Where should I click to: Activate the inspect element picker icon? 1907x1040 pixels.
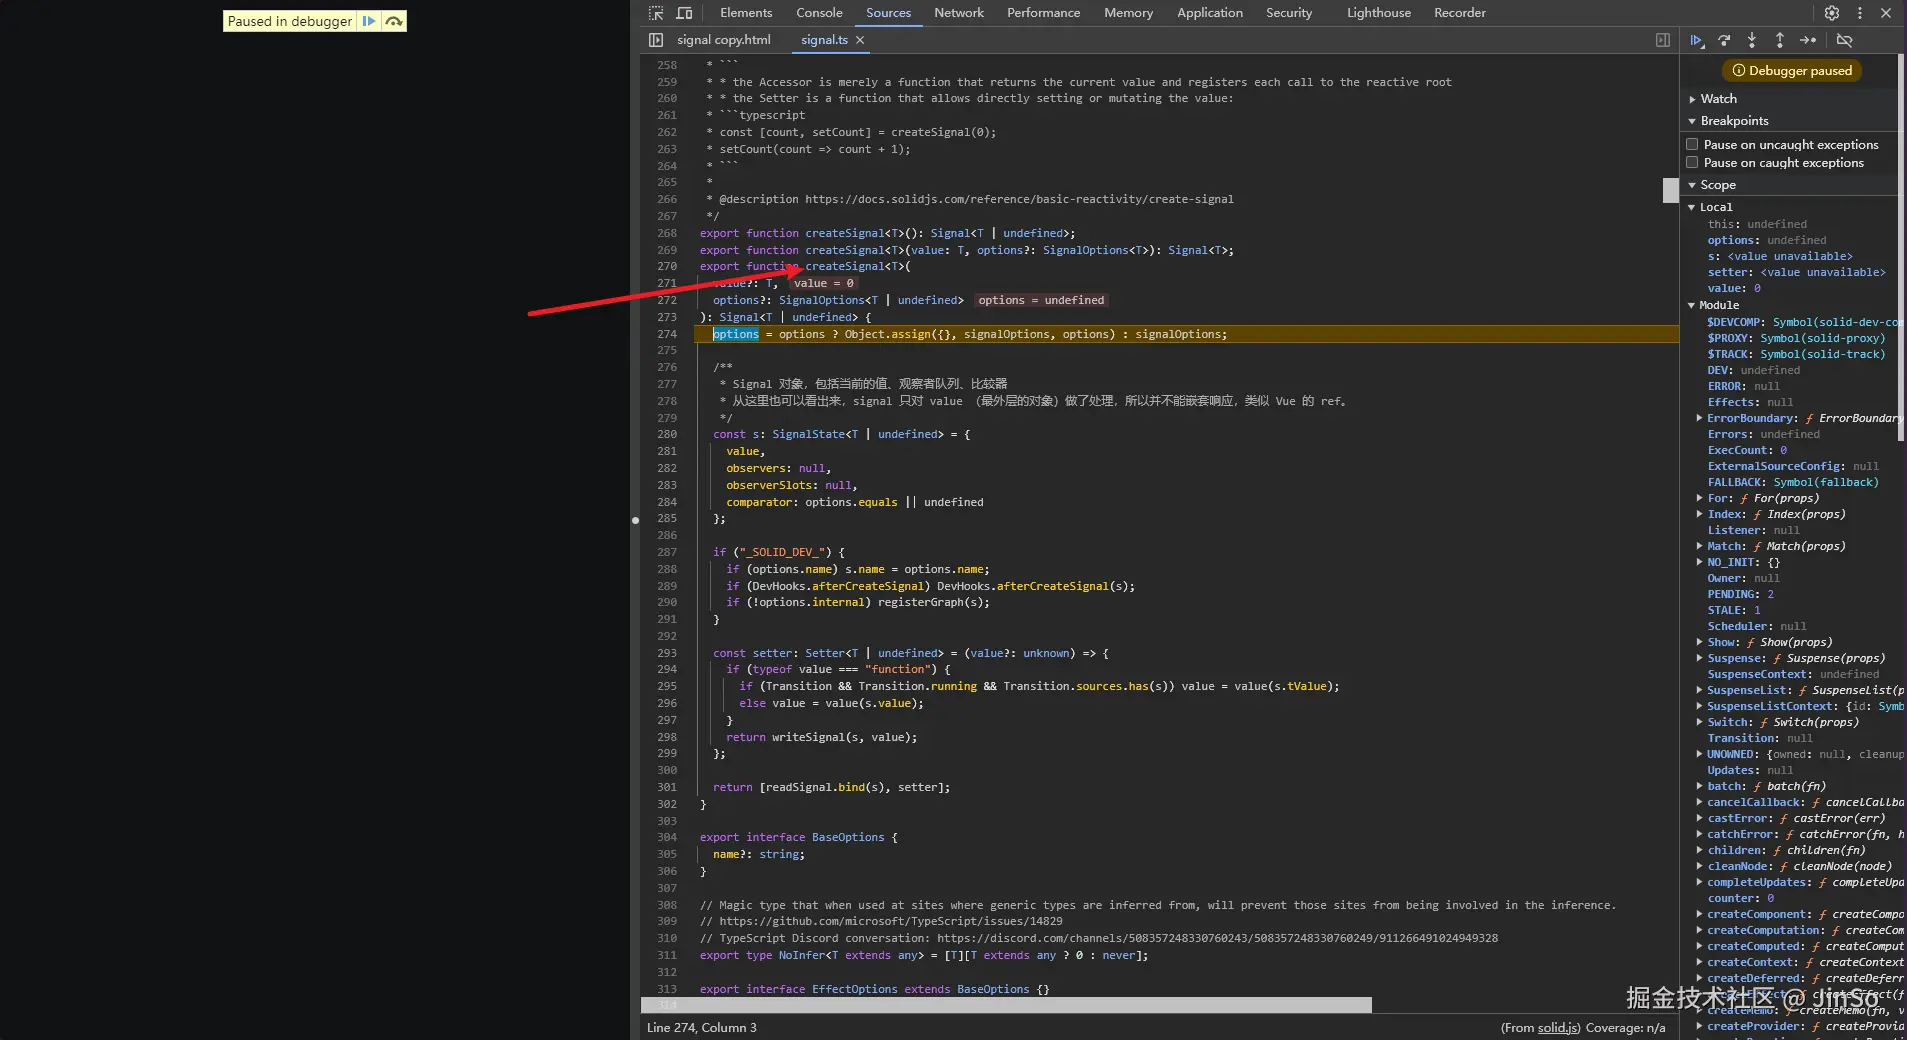tap(656, 13)
